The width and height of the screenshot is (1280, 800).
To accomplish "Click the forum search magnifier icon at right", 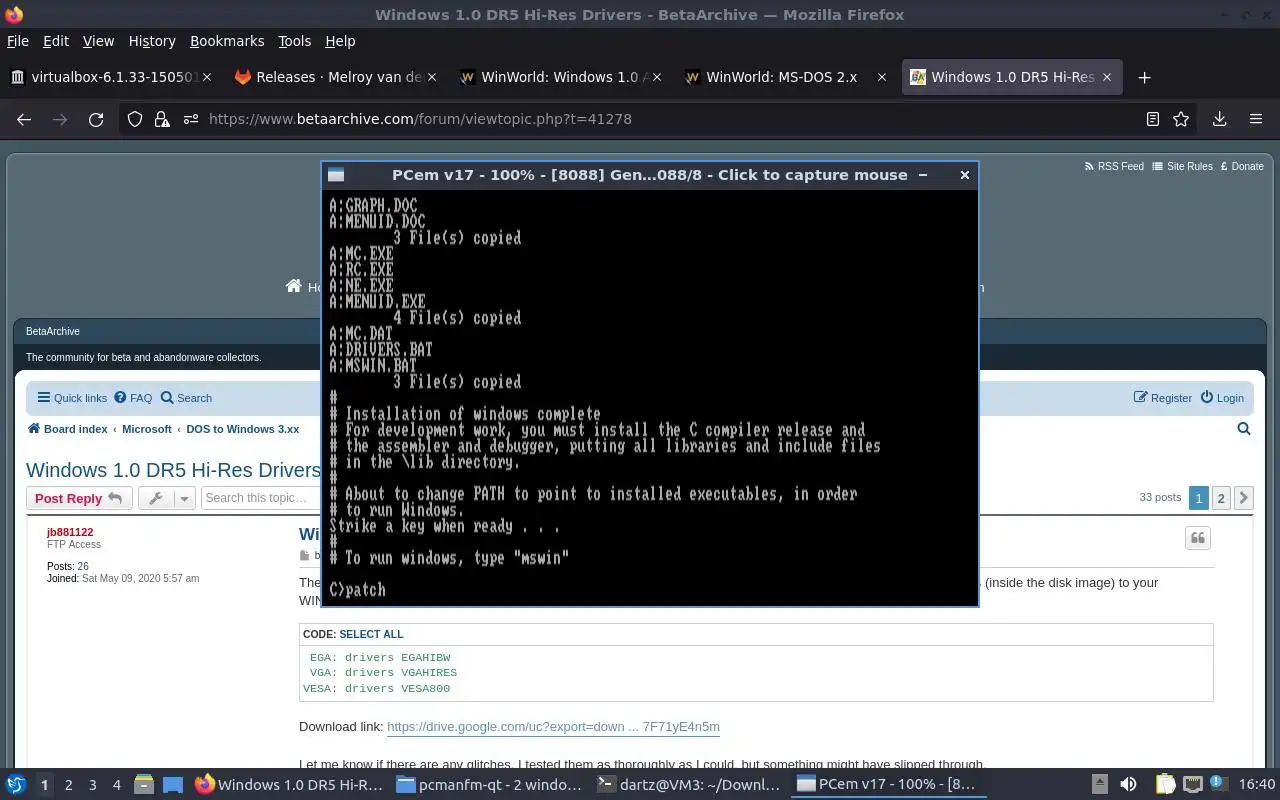I will [x=1244, y=429].
